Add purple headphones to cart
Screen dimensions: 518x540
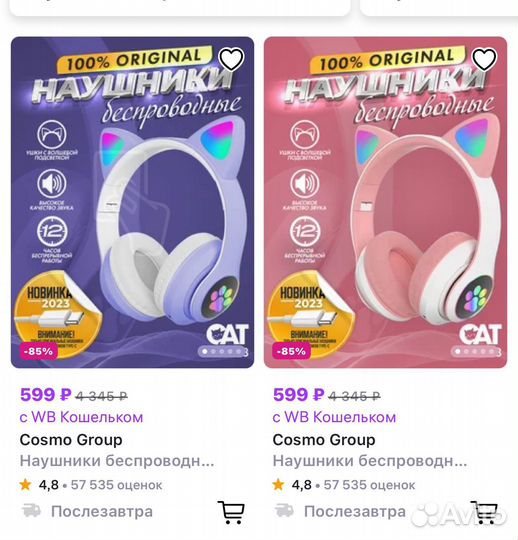231,512
